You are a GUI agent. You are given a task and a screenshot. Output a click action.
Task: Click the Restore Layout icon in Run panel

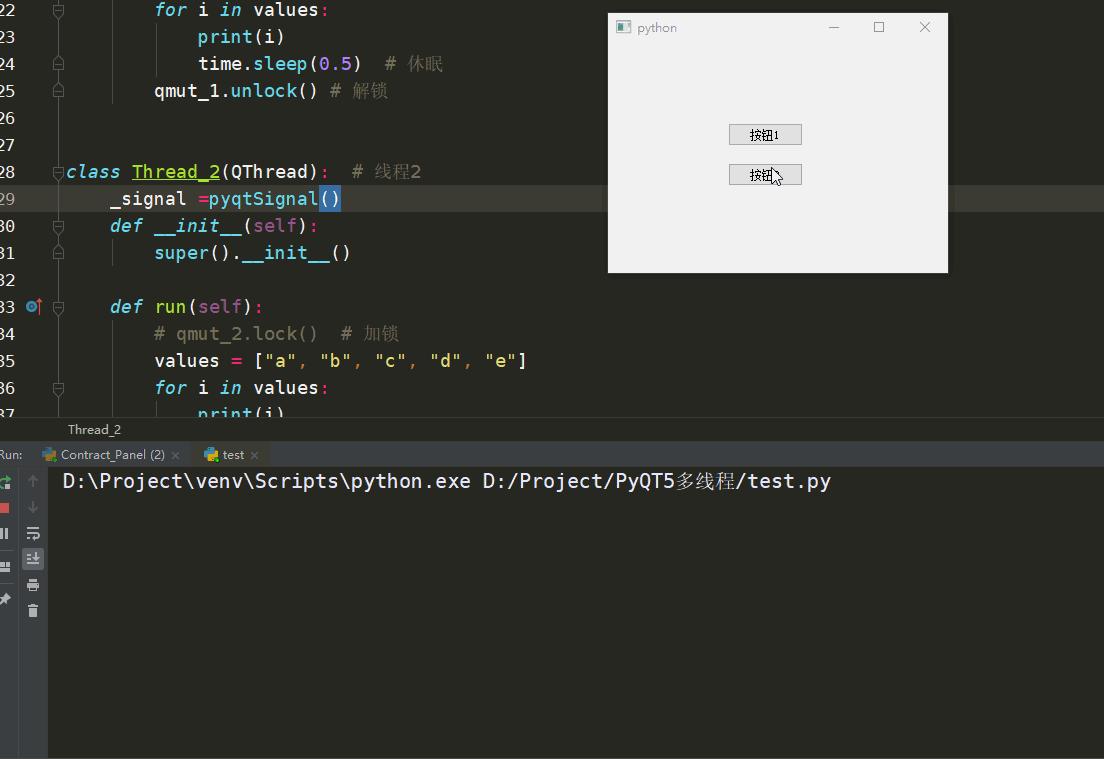(x=5, y=566)
